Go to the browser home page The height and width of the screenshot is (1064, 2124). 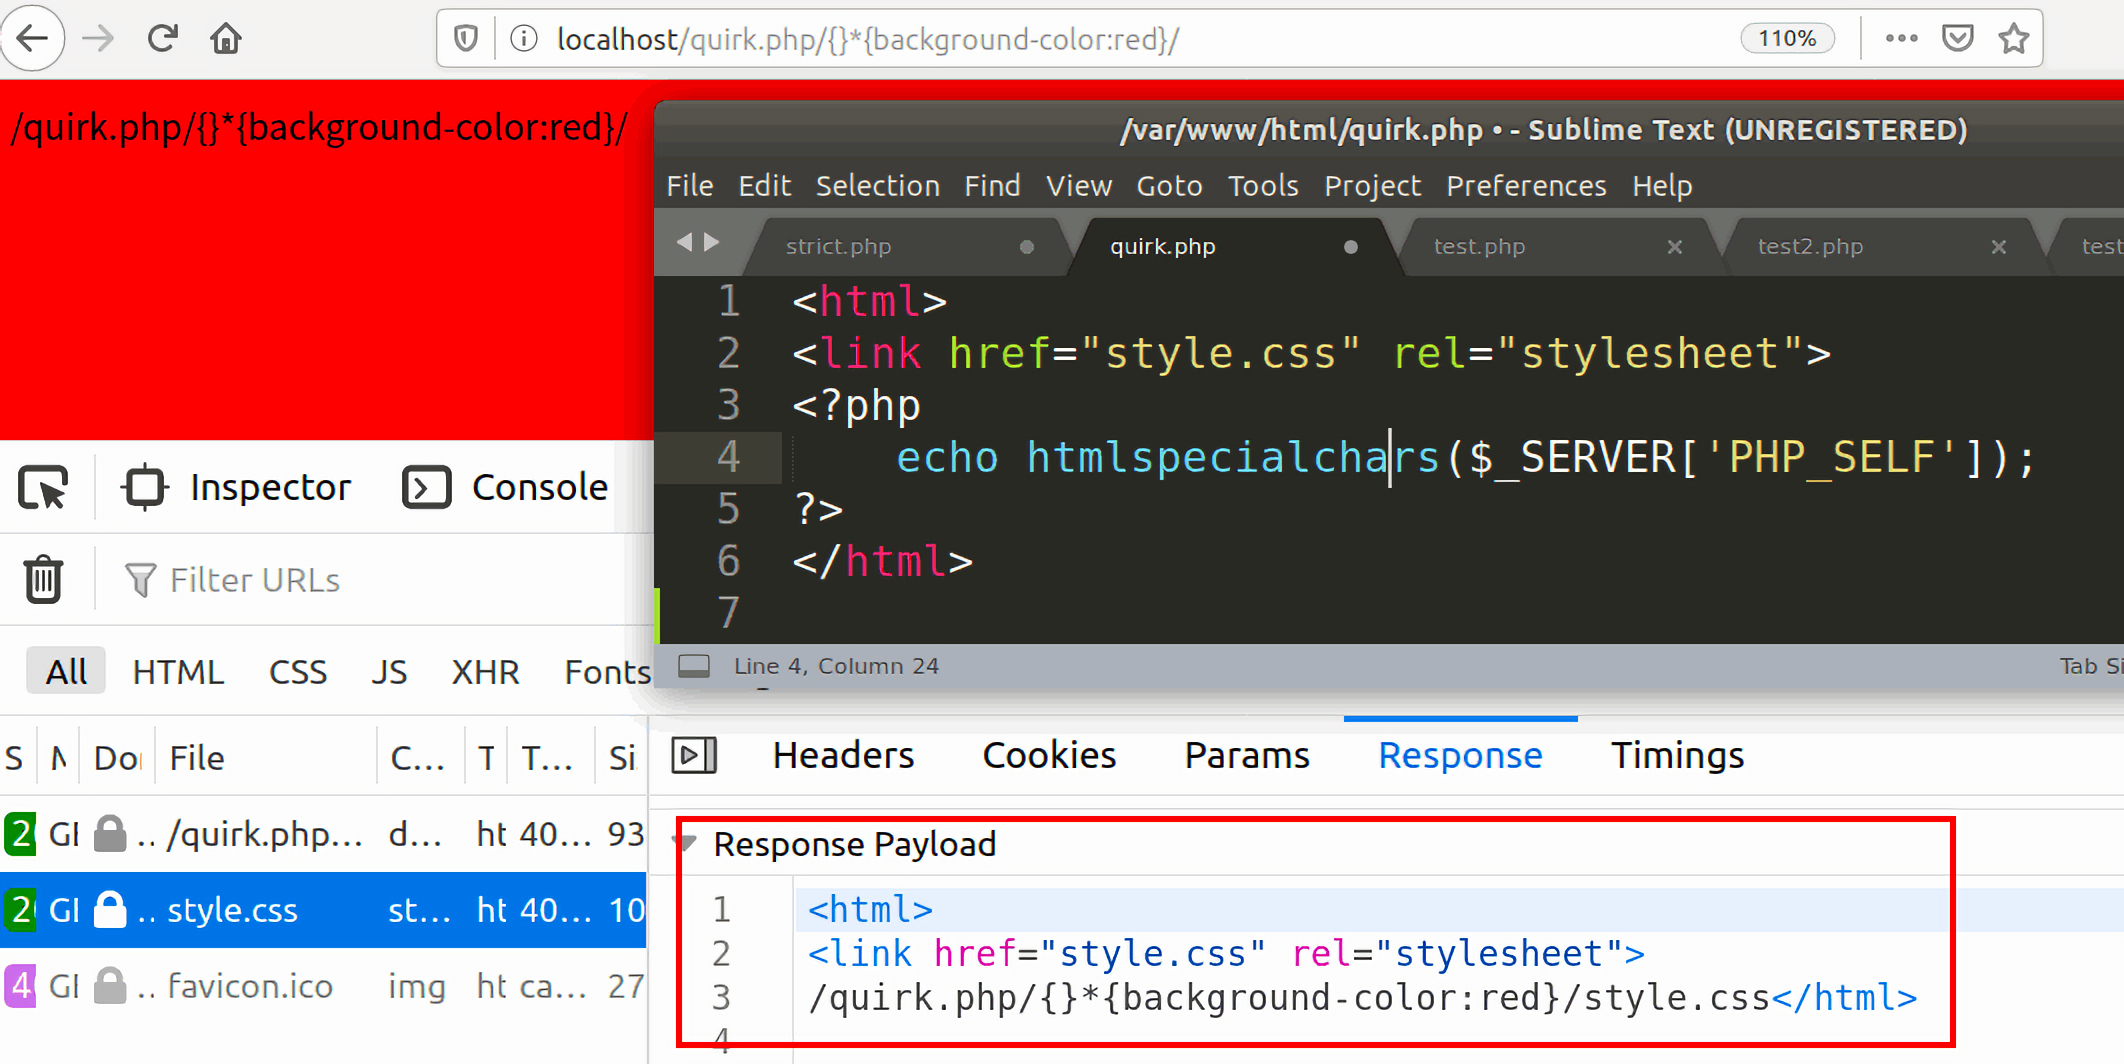pyautogui.click(x=226, y=39)
